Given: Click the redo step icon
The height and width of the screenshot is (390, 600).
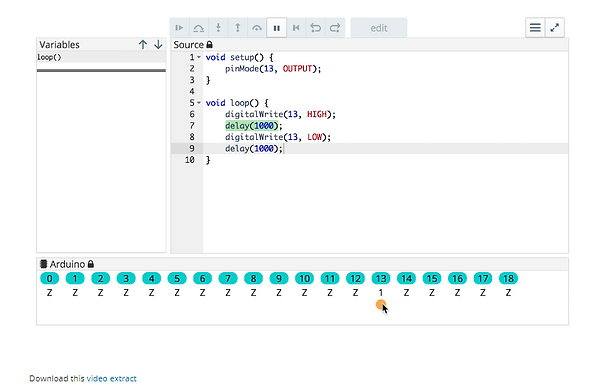Looking at the screenshot, I should [335, 28].
